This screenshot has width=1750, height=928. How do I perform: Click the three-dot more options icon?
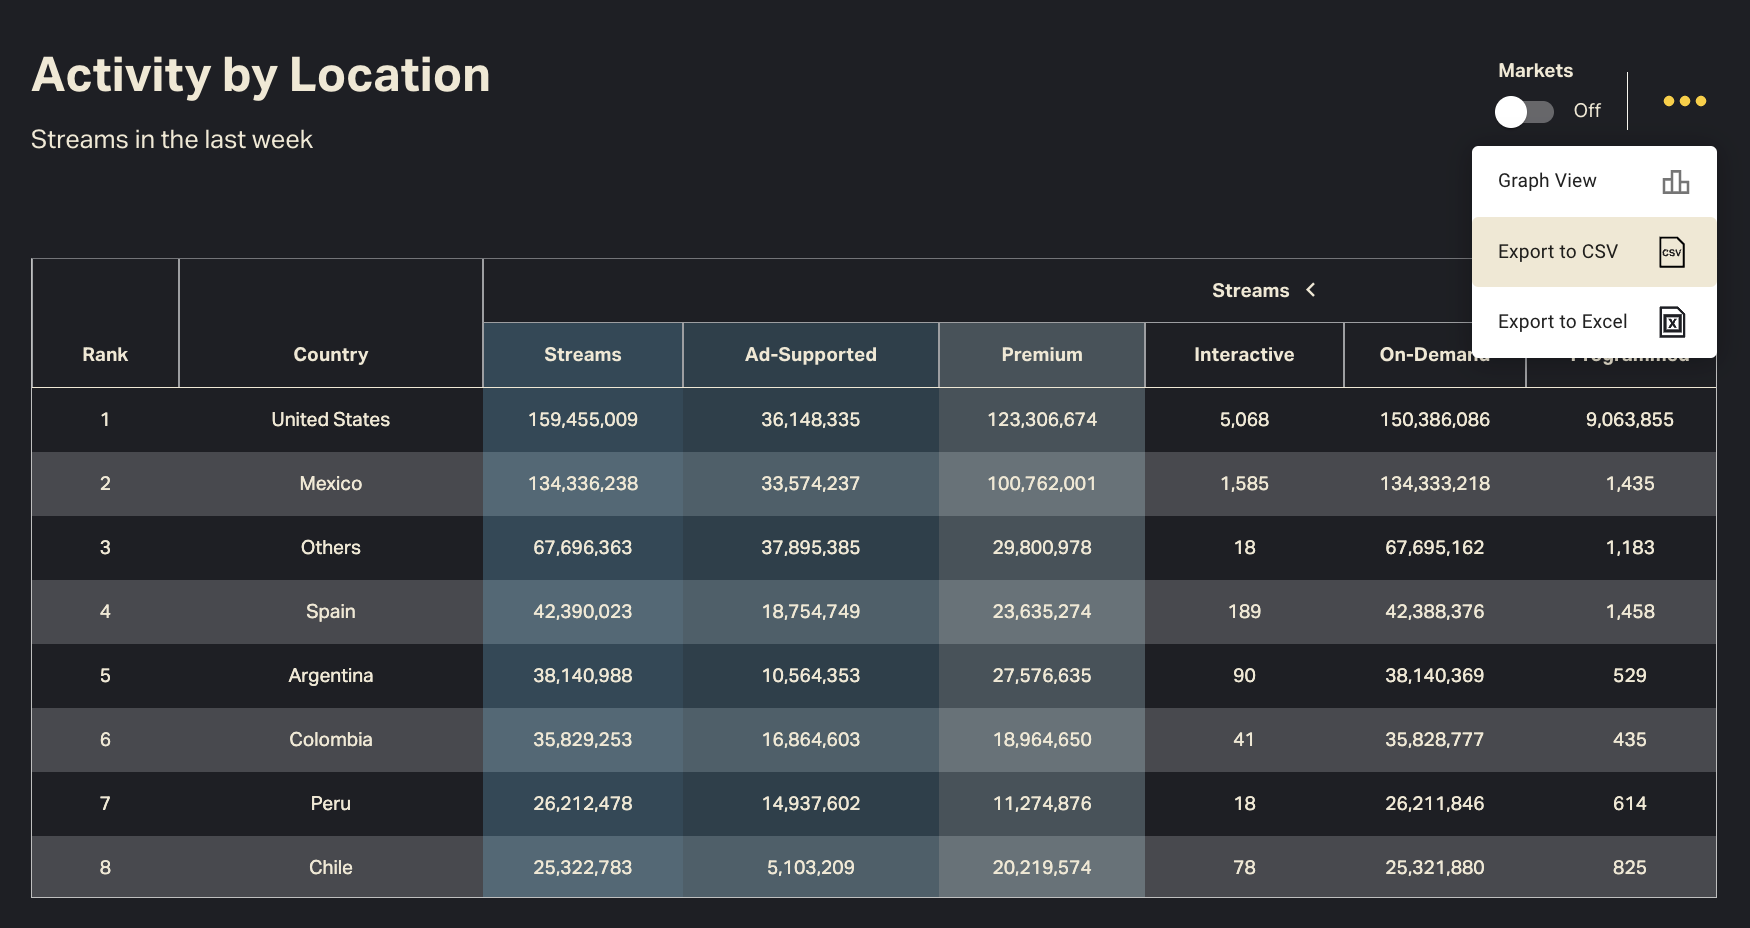click(x=1684, y=101)
